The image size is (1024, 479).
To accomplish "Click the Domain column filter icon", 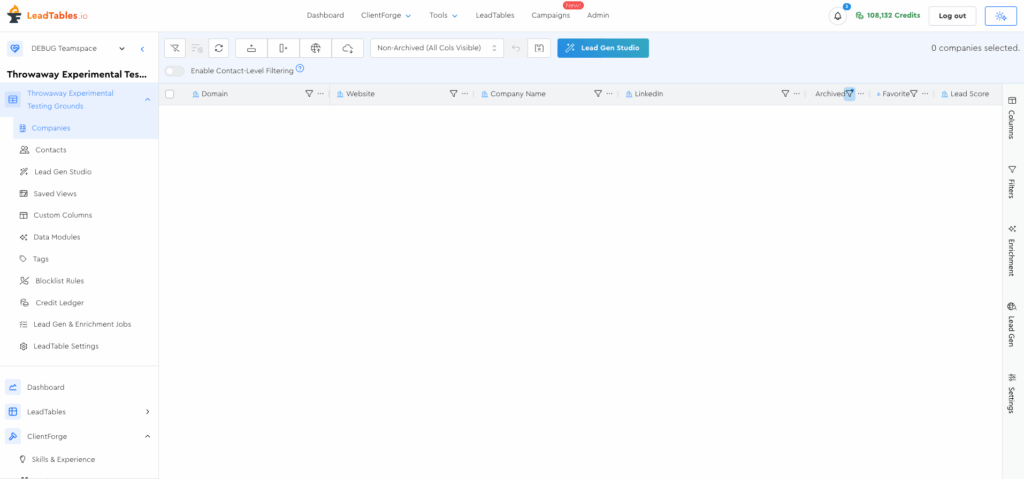I will pyautogui.click(x=309, y=94).
